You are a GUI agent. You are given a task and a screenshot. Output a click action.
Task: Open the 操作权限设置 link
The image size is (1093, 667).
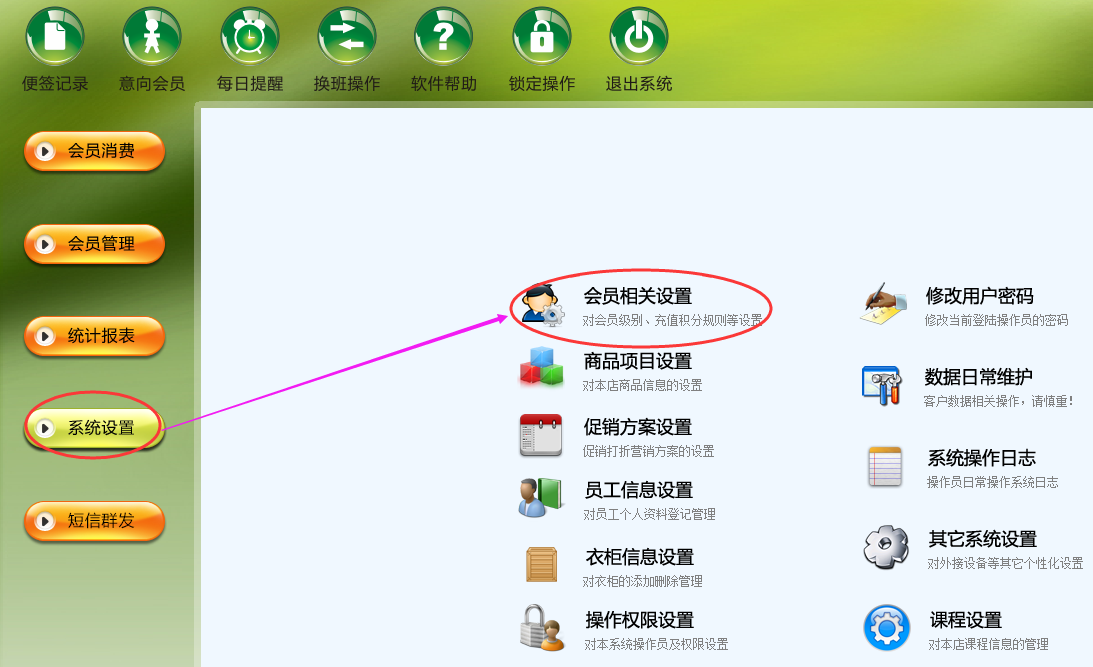click(x=640, y=620)
